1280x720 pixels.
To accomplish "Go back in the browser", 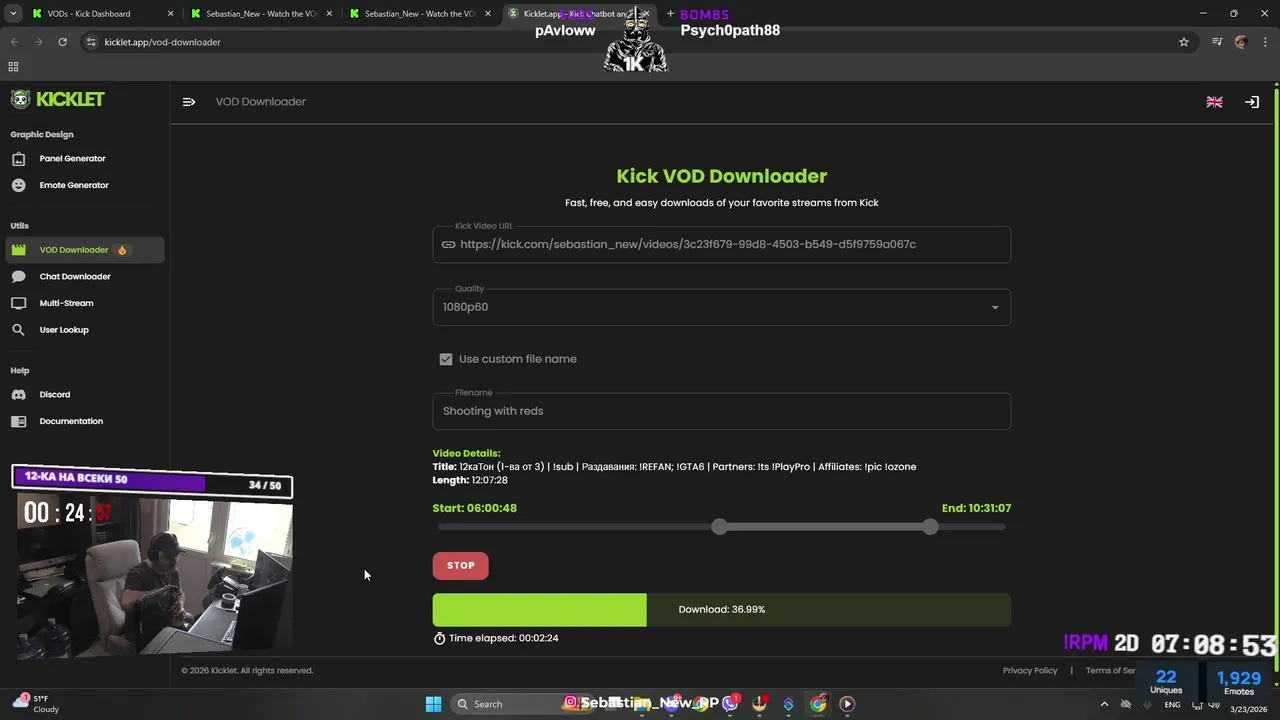I will tap(14, 42).
